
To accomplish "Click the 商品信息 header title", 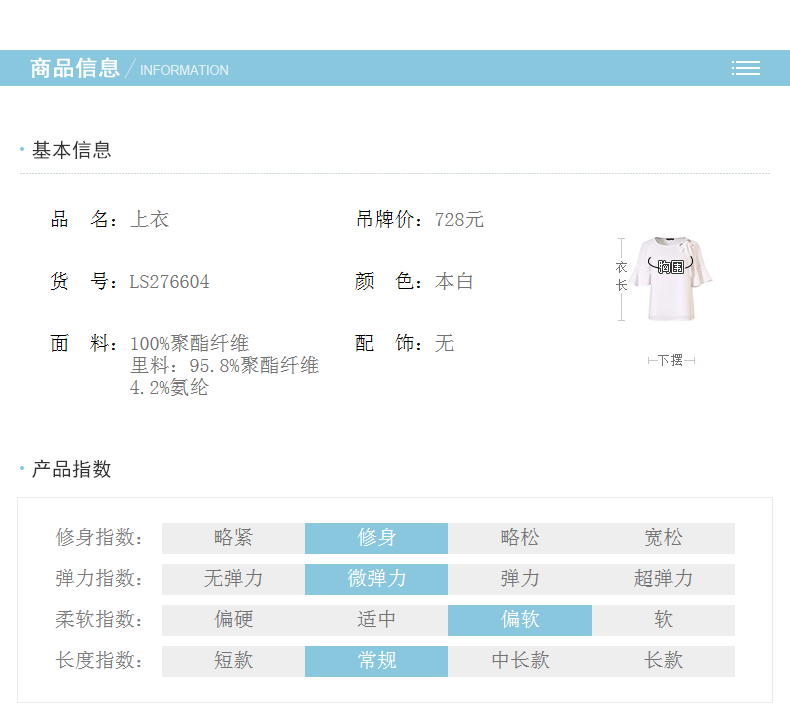I will click(75, 68).
